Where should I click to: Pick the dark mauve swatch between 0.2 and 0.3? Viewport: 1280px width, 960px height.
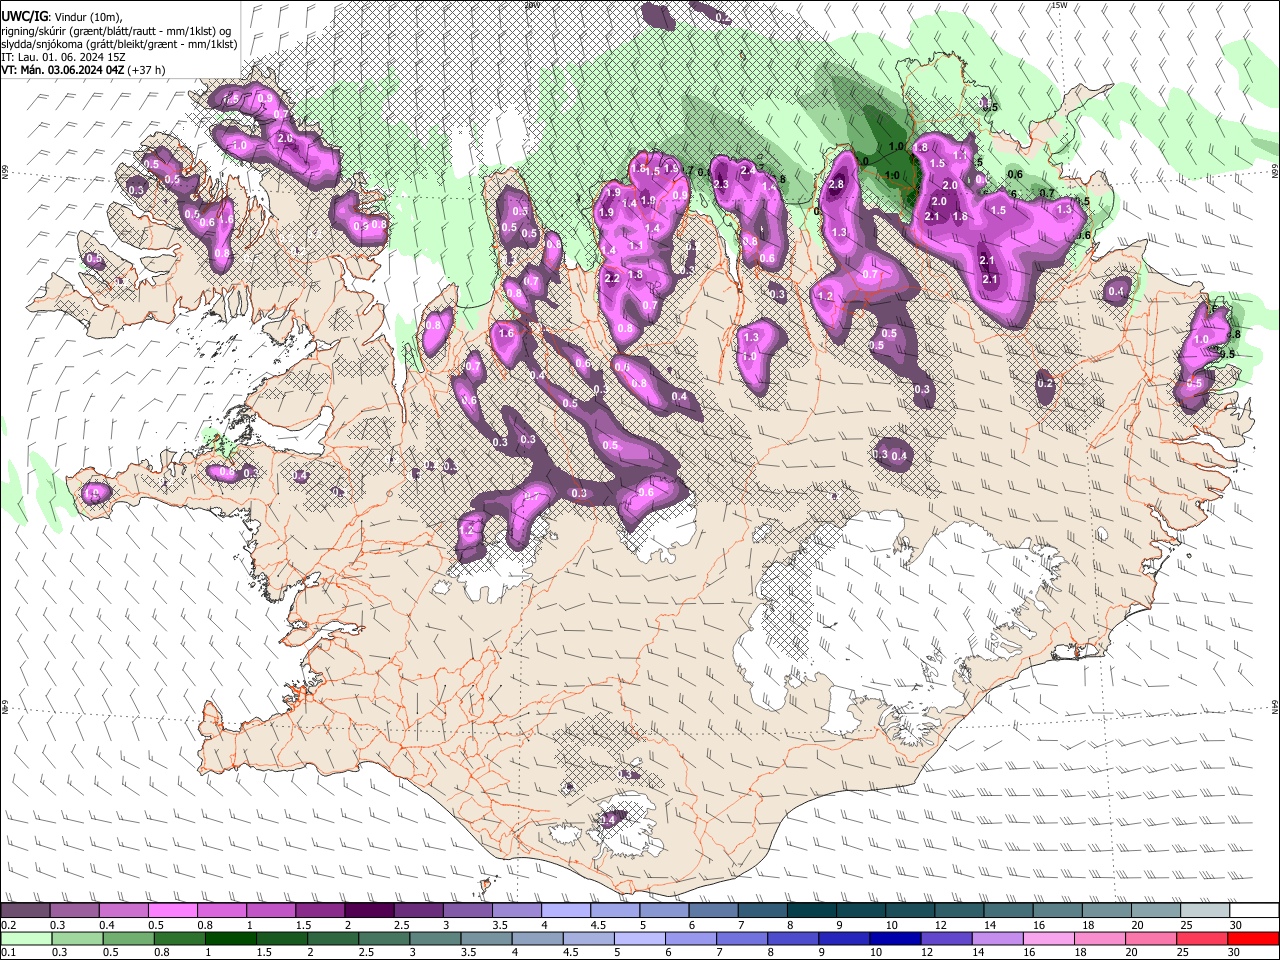[25, 911]
